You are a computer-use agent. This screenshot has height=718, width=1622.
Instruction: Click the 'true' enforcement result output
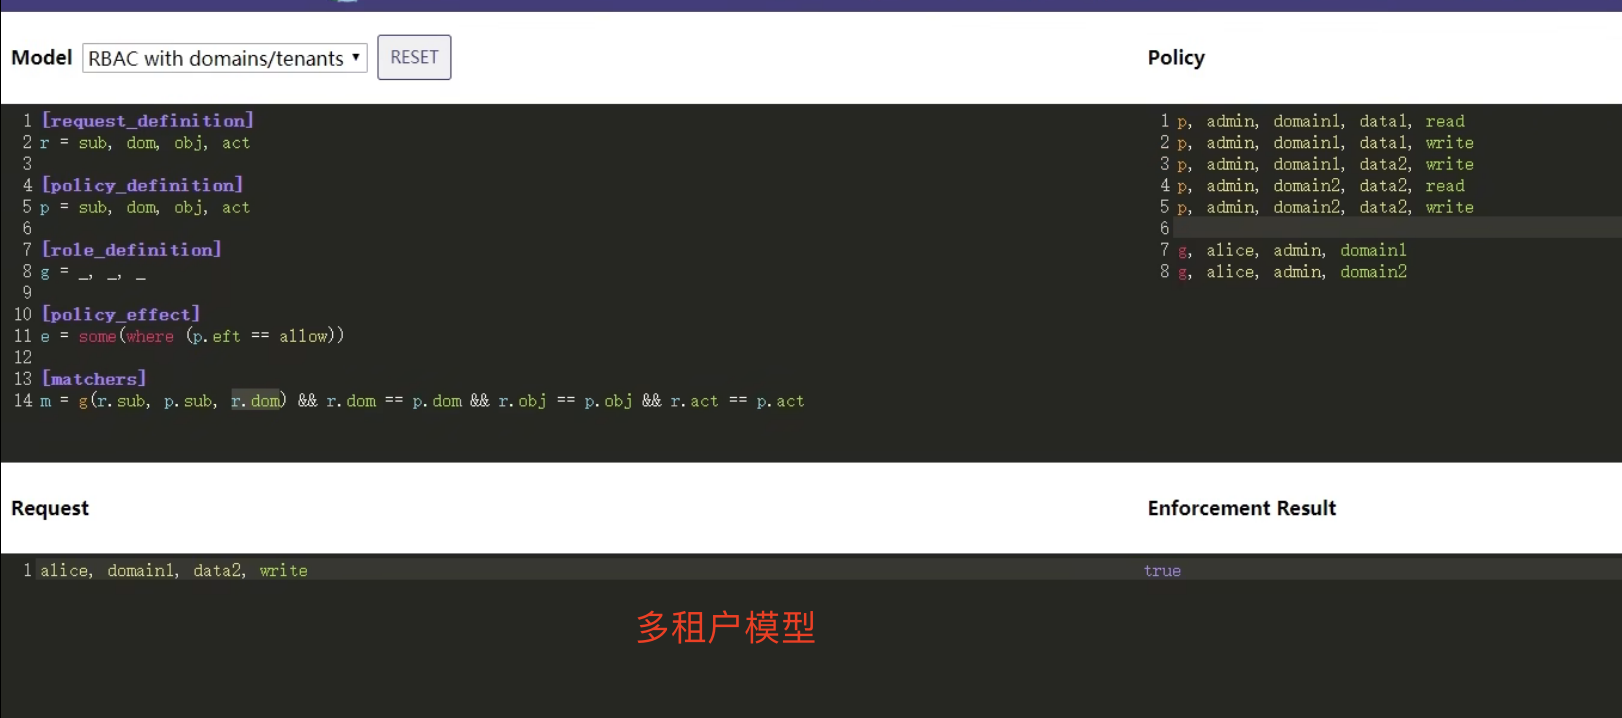(x=1162, y=571)
